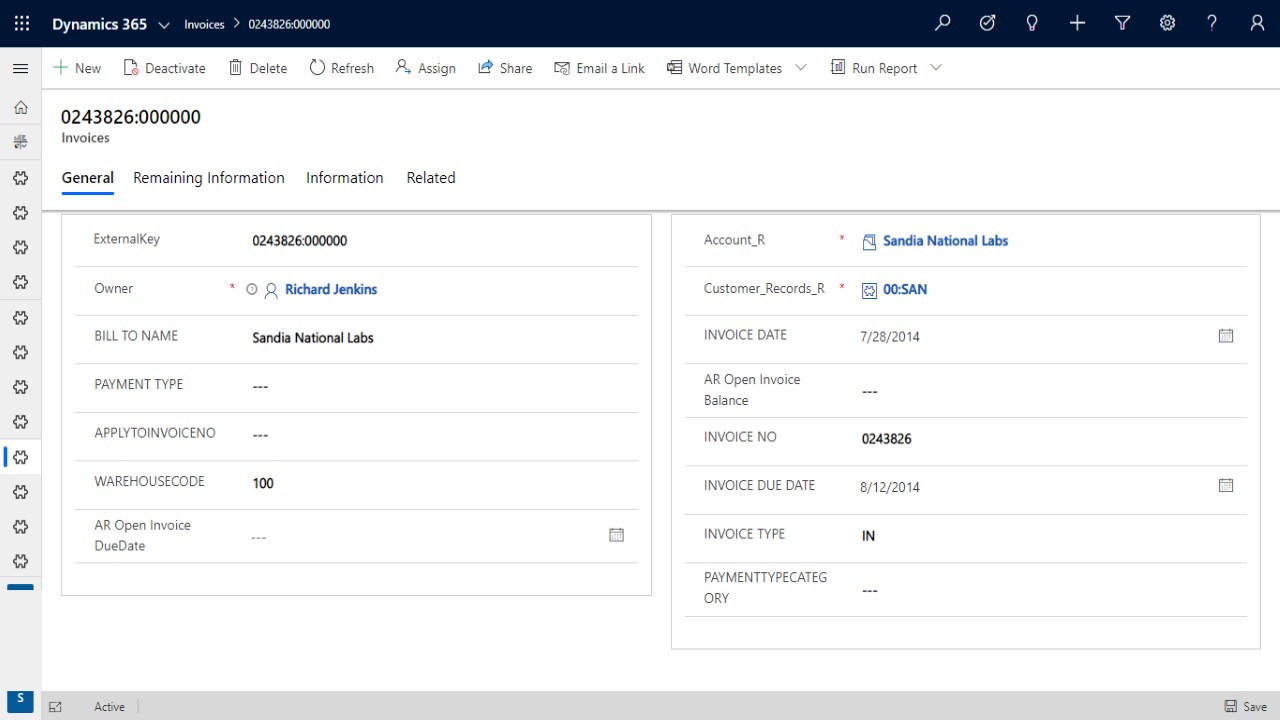Open Sandia National Labs account link

(x=945, y=241)
